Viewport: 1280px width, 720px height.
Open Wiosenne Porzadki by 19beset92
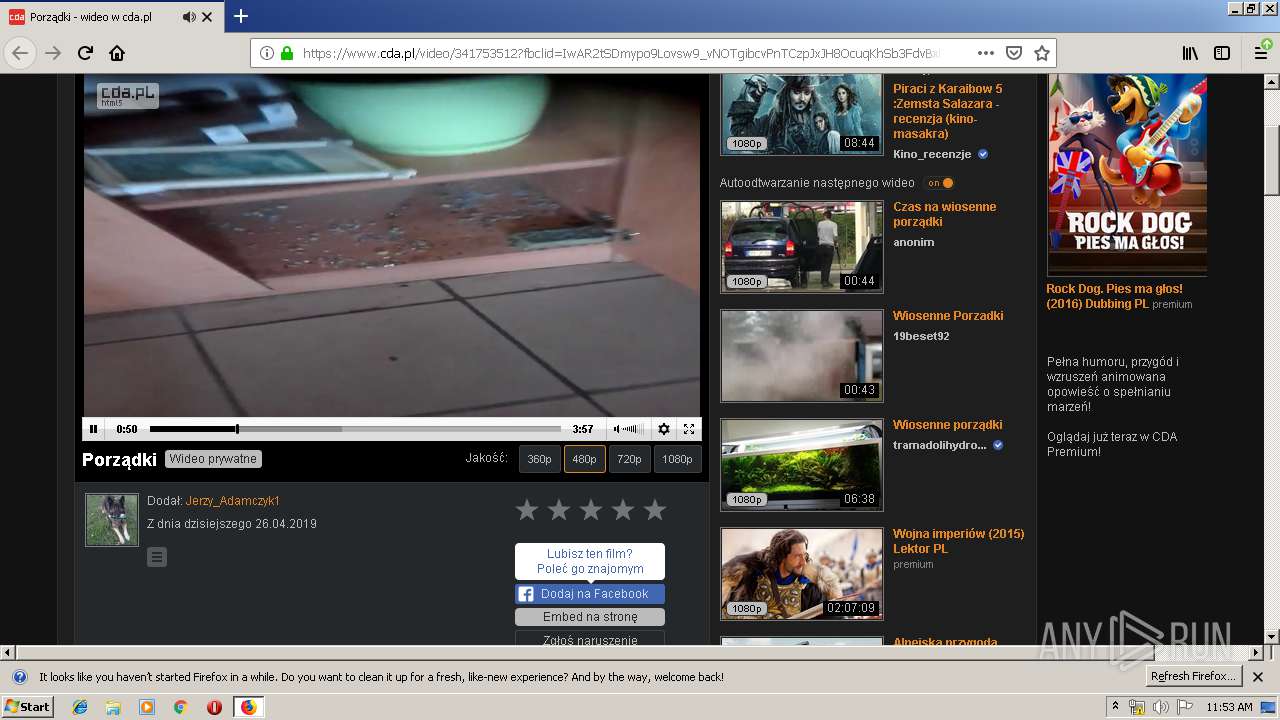pyautogui.click(x=948, y=316)
